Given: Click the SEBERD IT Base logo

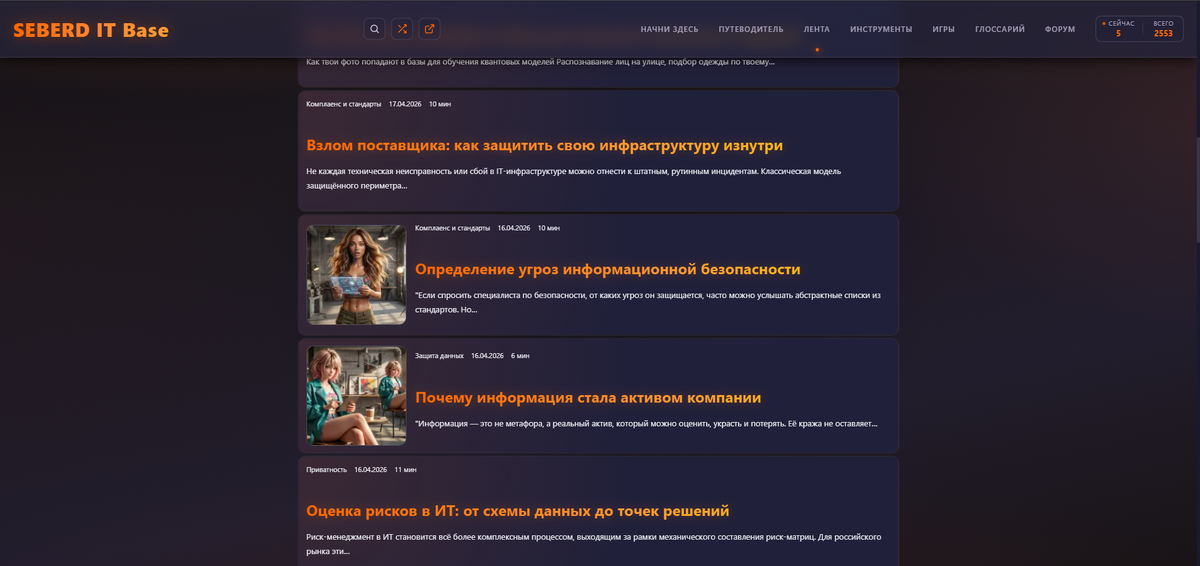Looking at the screenshot, I should coord(91,30).
